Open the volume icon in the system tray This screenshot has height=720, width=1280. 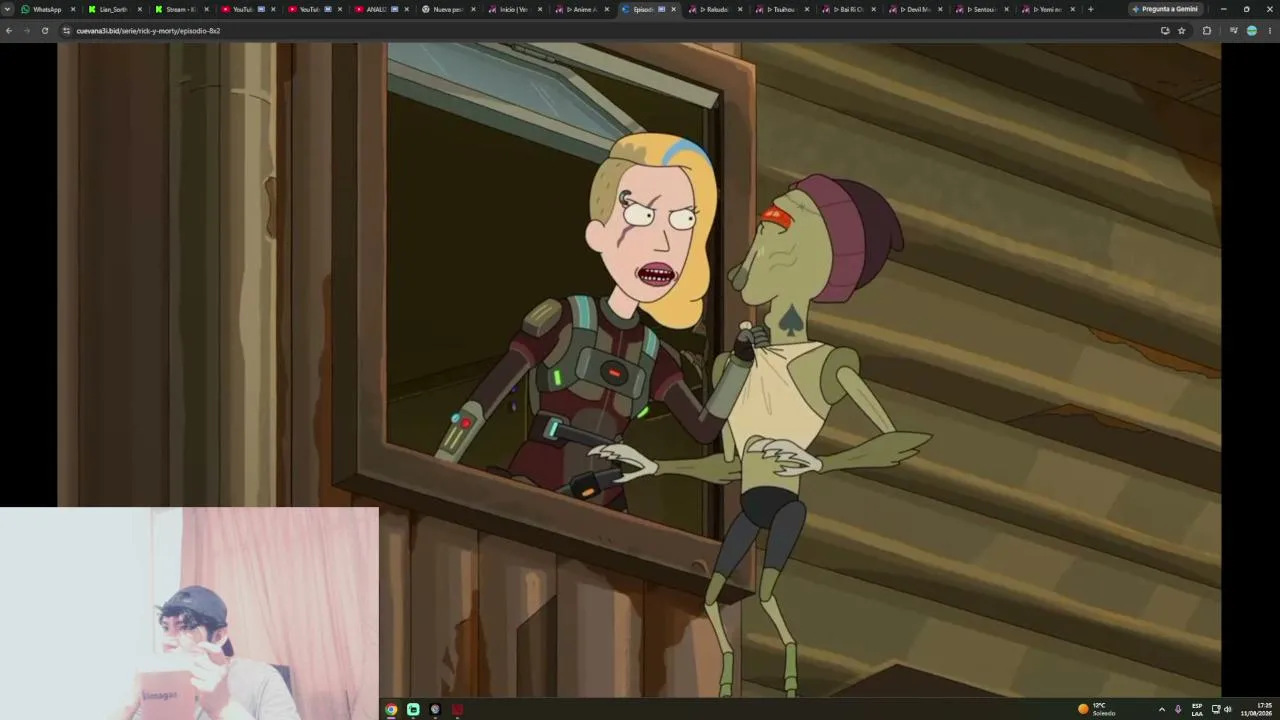coord(1228,709)
